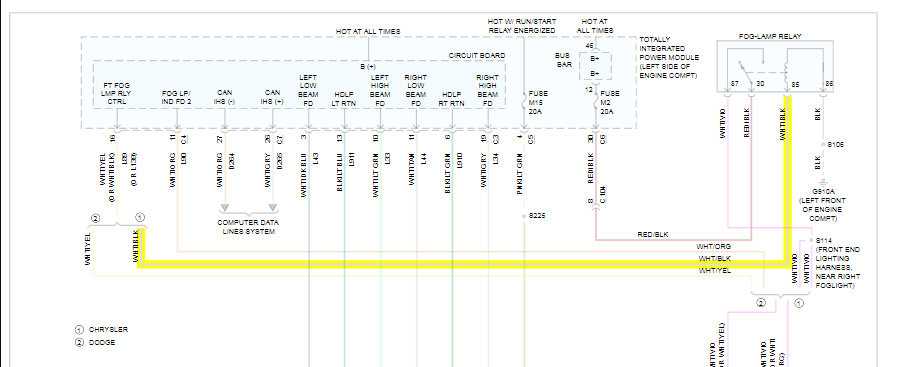Click the CAN IHS (-) label

[x=224, y=97]
